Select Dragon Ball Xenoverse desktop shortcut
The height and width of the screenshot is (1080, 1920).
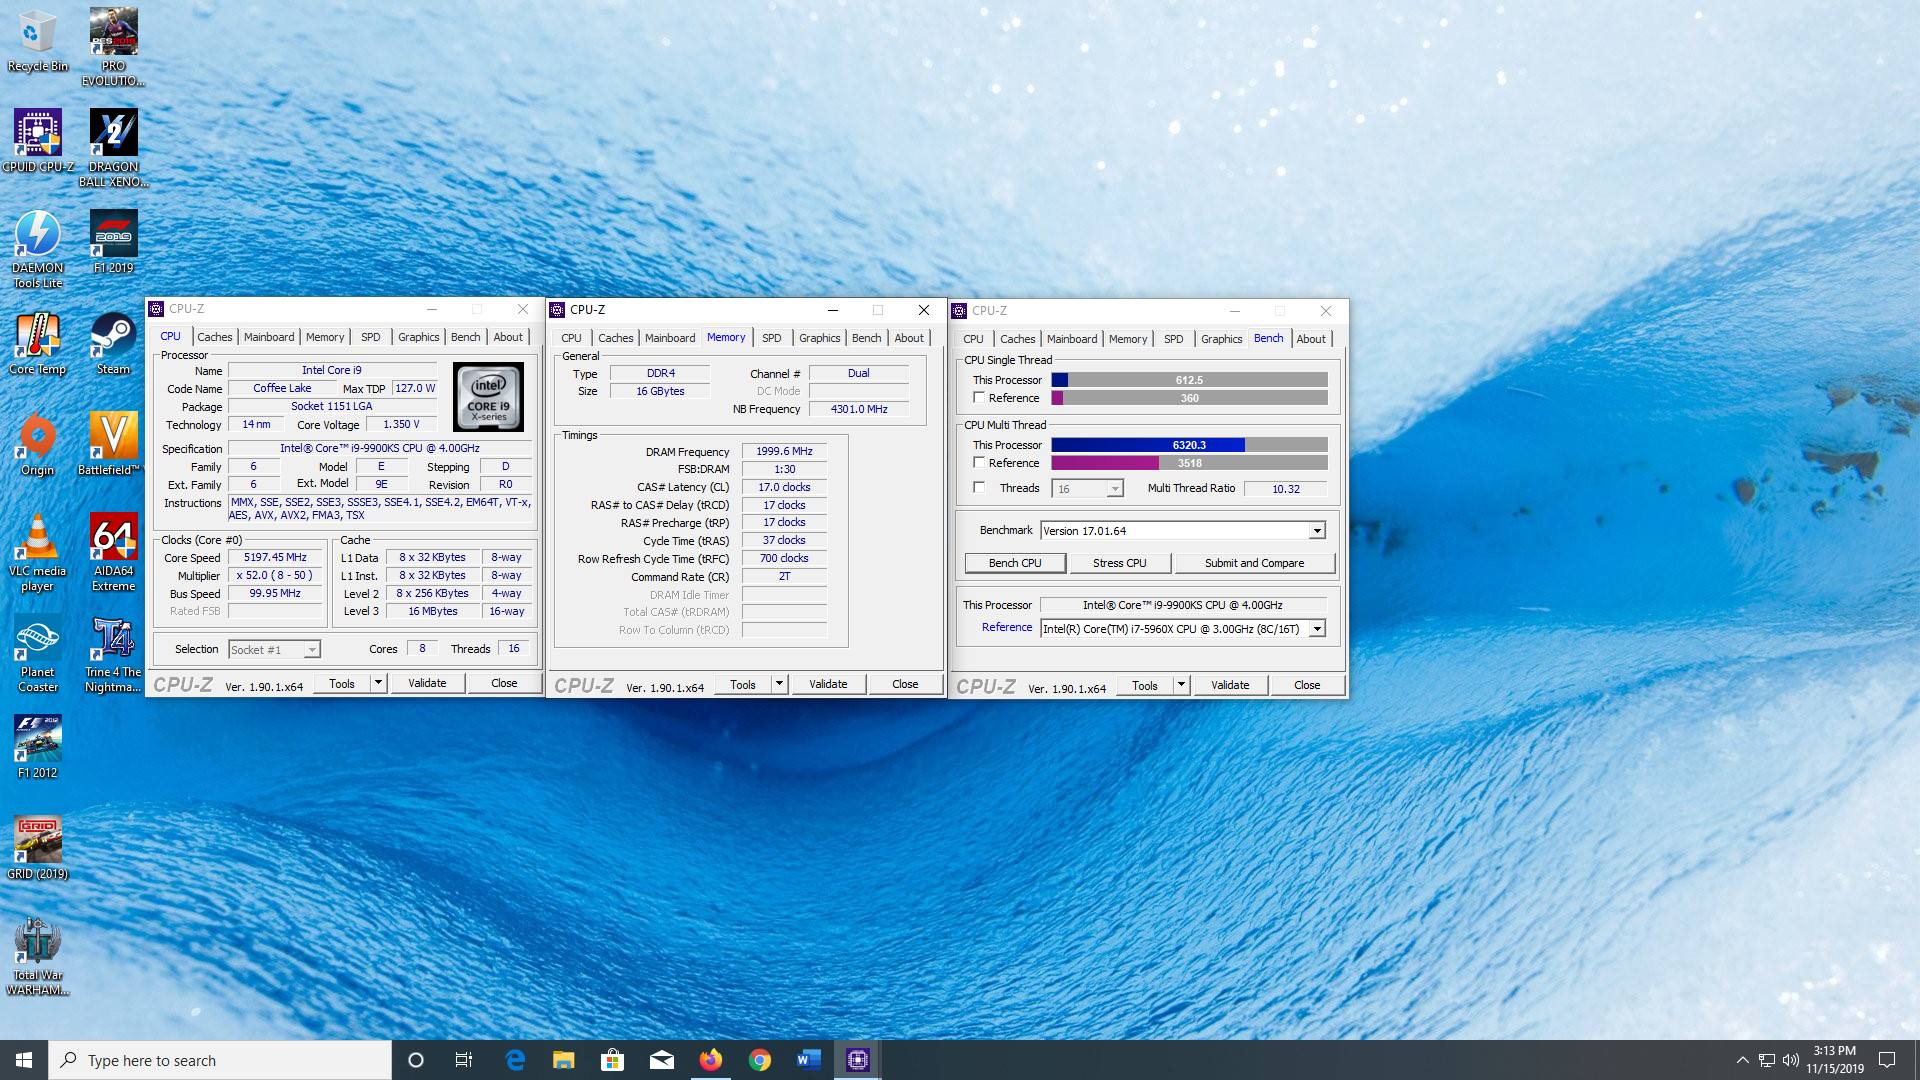click(x=113, y=148)
